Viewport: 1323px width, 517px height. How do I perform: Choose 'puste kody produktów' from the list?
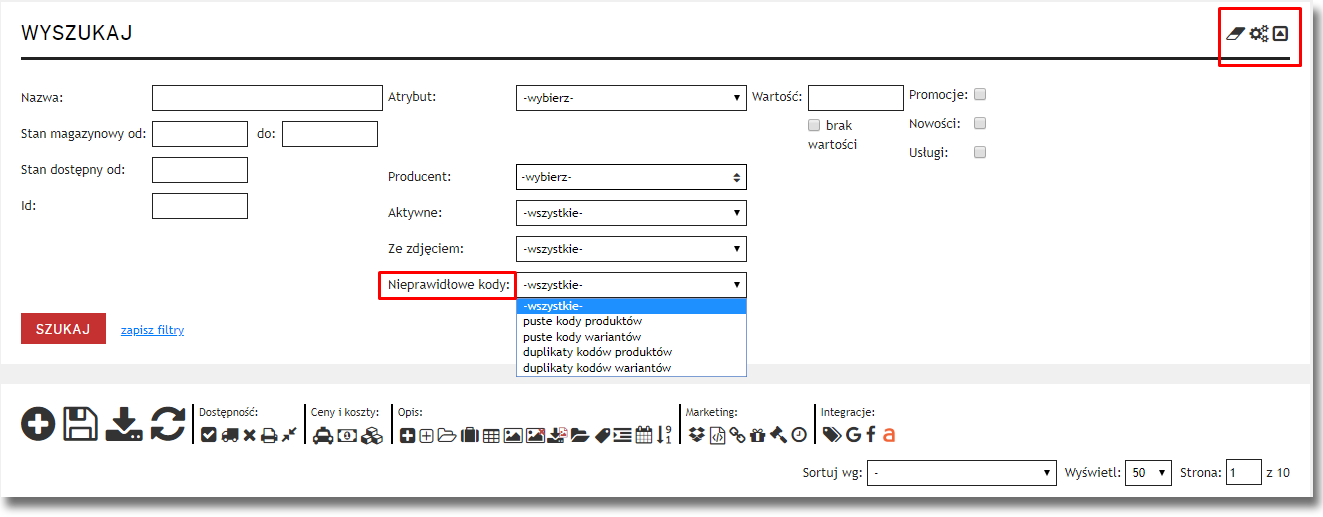[582, 322]
